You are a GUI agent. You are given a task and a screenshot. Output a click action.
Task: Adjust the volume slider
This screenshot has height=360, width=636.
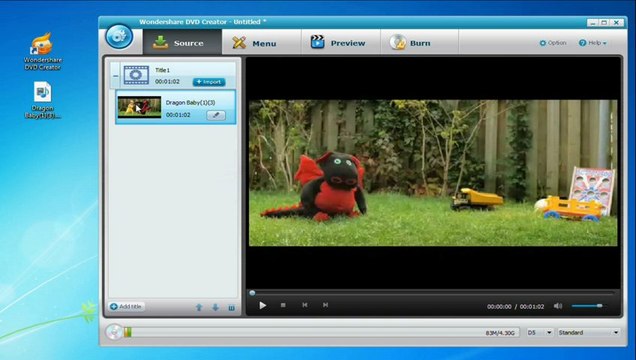tap(589, 306)
